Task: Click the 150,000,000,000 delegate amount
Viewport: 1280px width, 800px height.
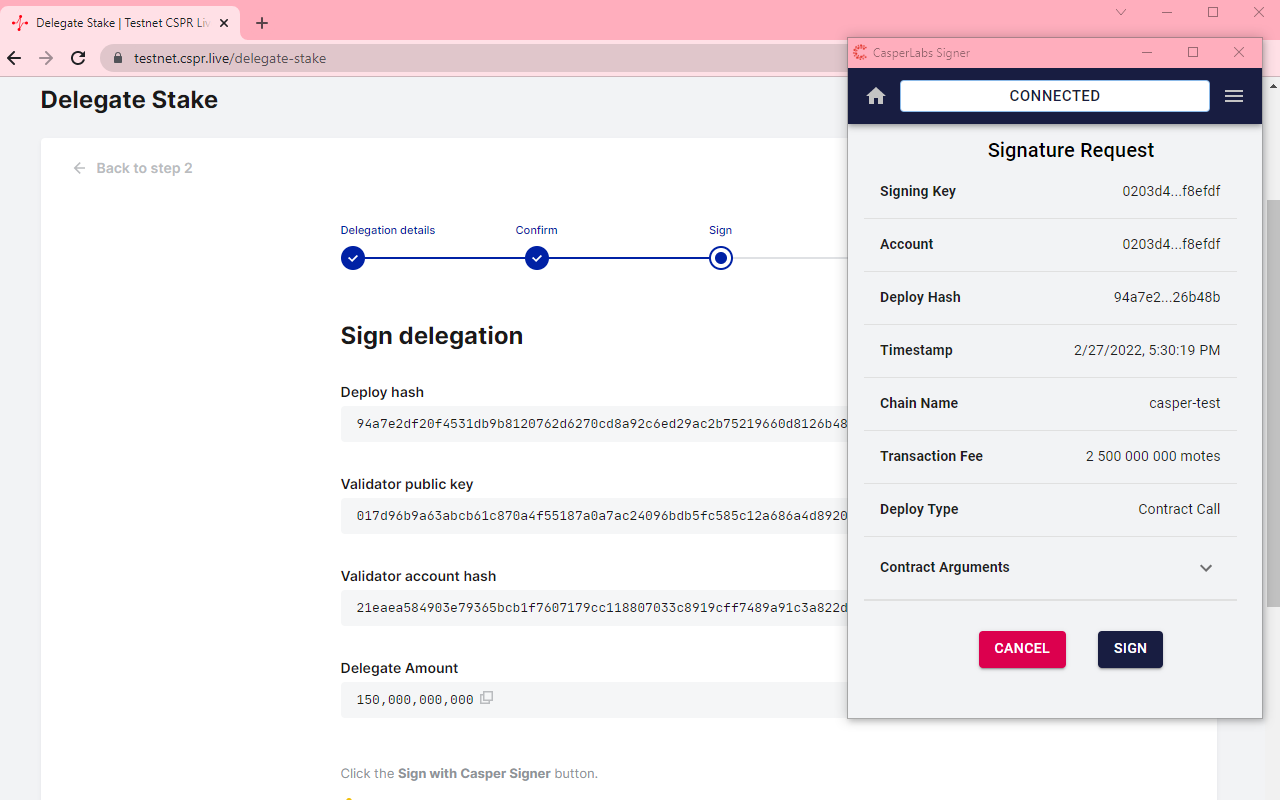Action: pyautogui.click(x=415, y=700)
